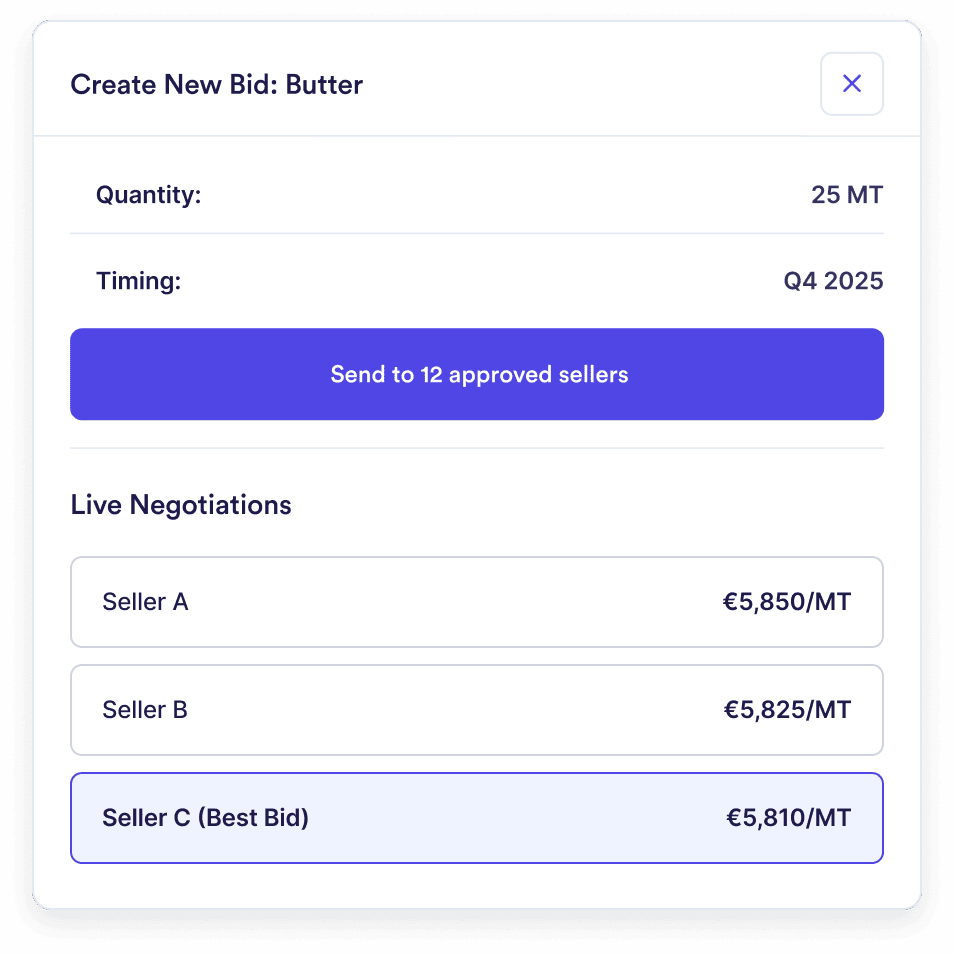The image size is (954, 954).
Task: Click the Seller A name label
Action: click(145, 602)
